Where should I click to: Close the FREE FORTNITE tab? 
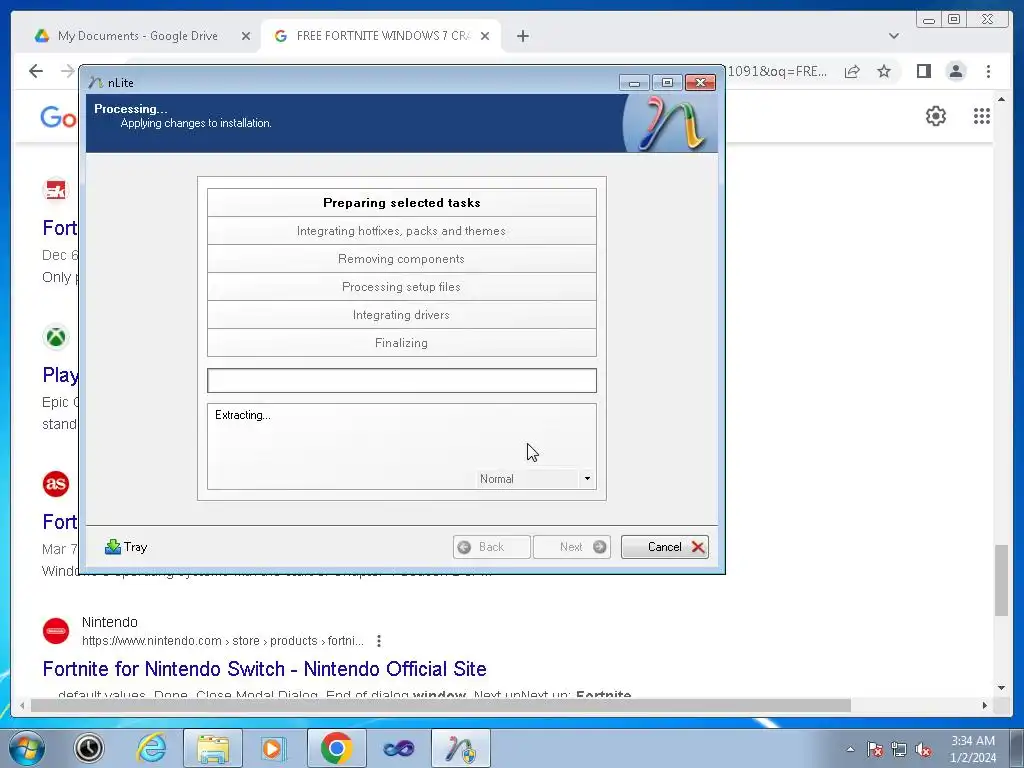485,36
